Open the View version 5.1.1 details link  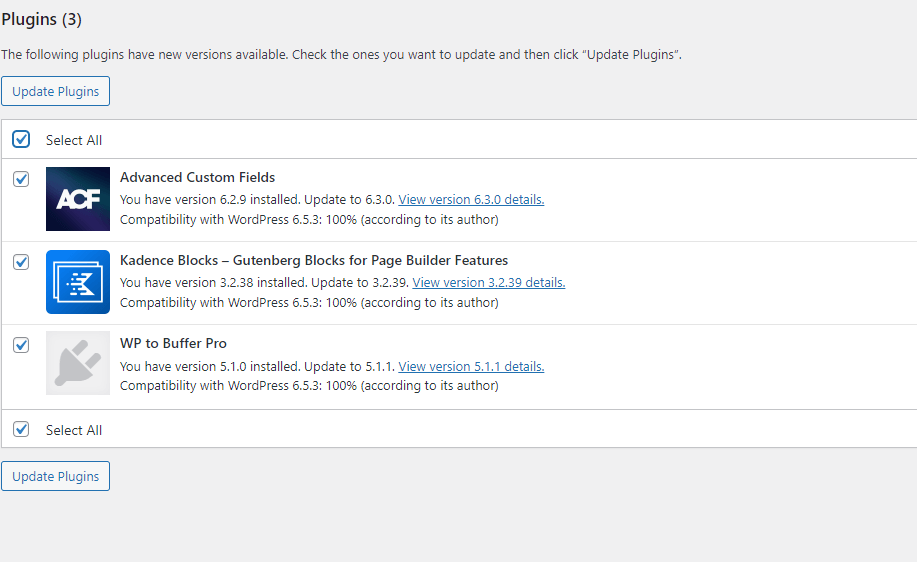pyautogui.click(x=471, y=367)
